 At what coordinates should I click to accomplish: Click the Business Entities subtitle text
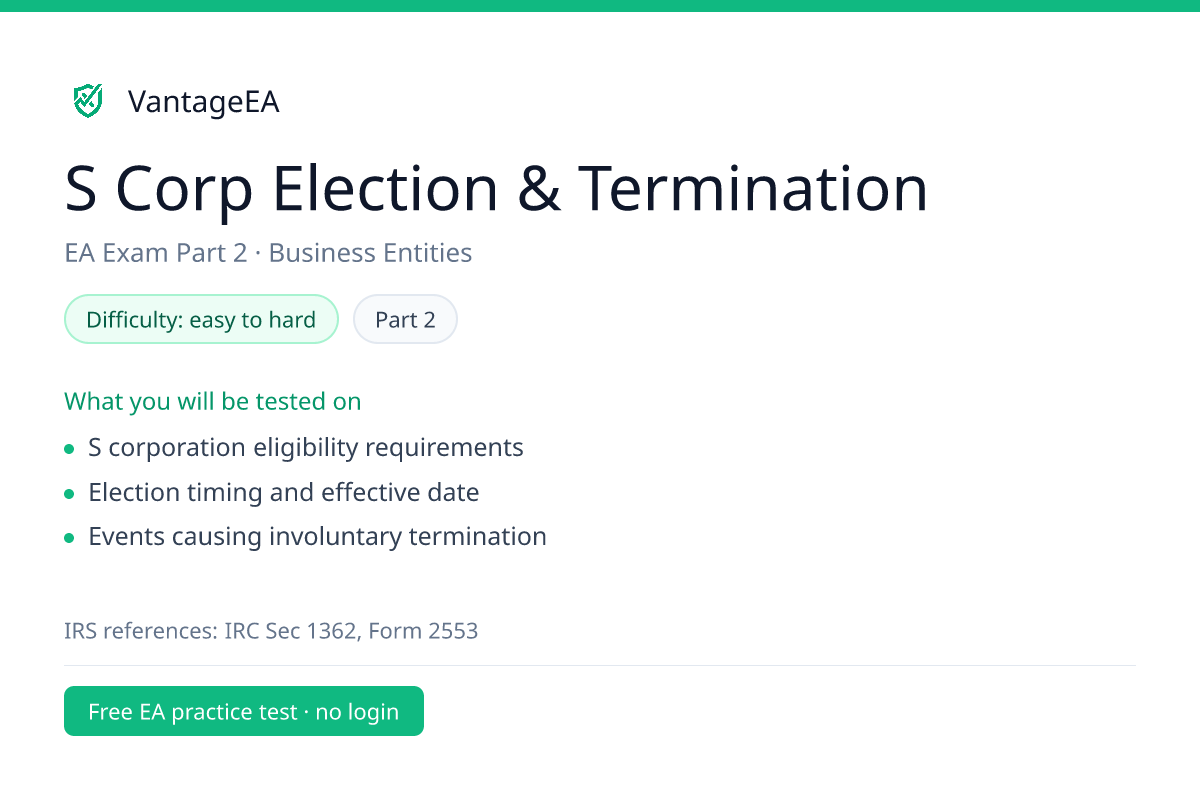tap(370, 253)
